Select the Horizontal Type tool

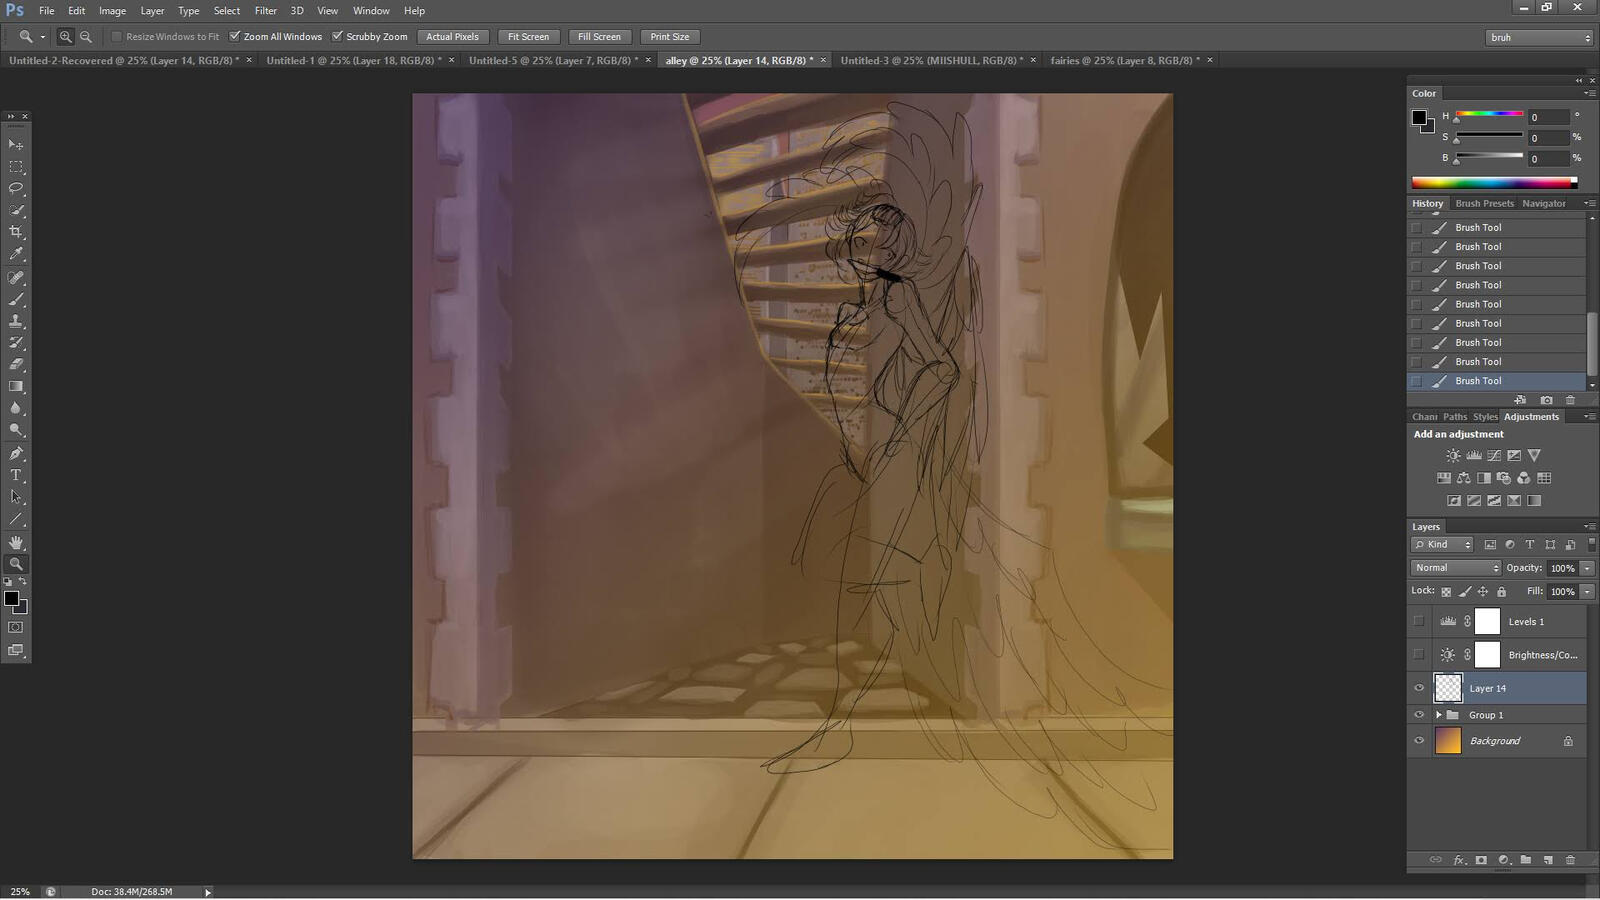(16, 475)
